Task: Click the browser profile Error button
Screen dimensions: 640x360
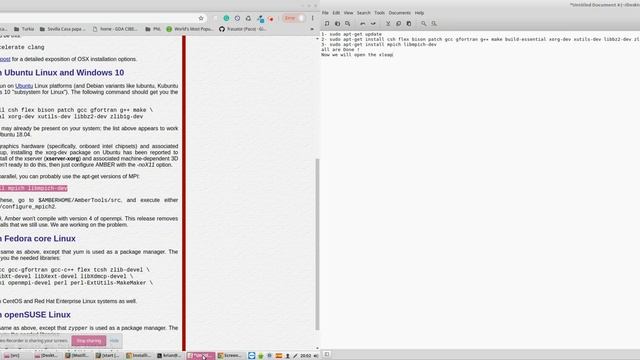Action: [294, 18]
